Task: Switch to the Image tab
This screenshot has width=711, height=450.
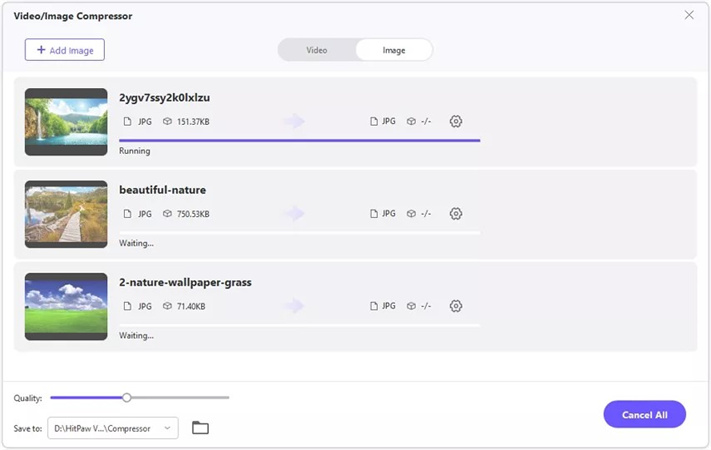Action: tap(394, 50)
